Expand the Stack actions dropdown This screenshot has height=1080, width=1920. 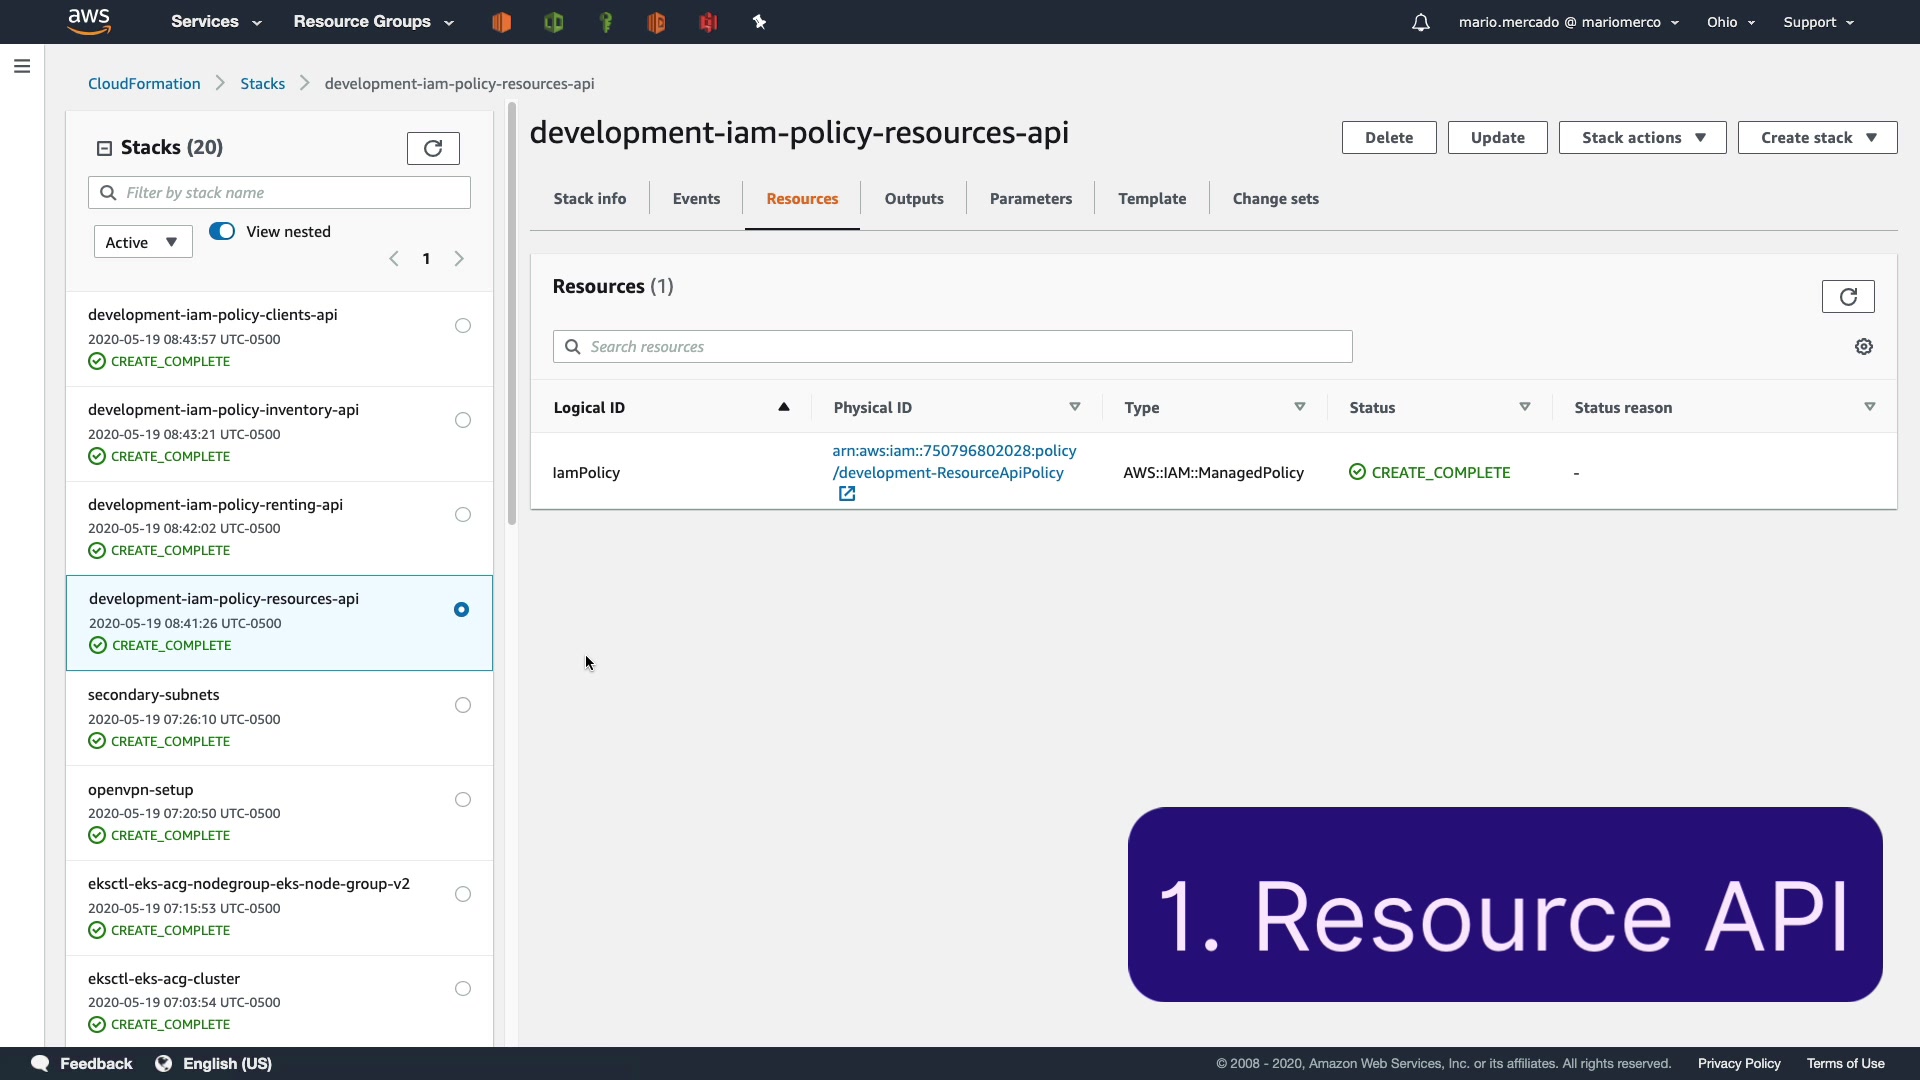tap(1642, 138)
